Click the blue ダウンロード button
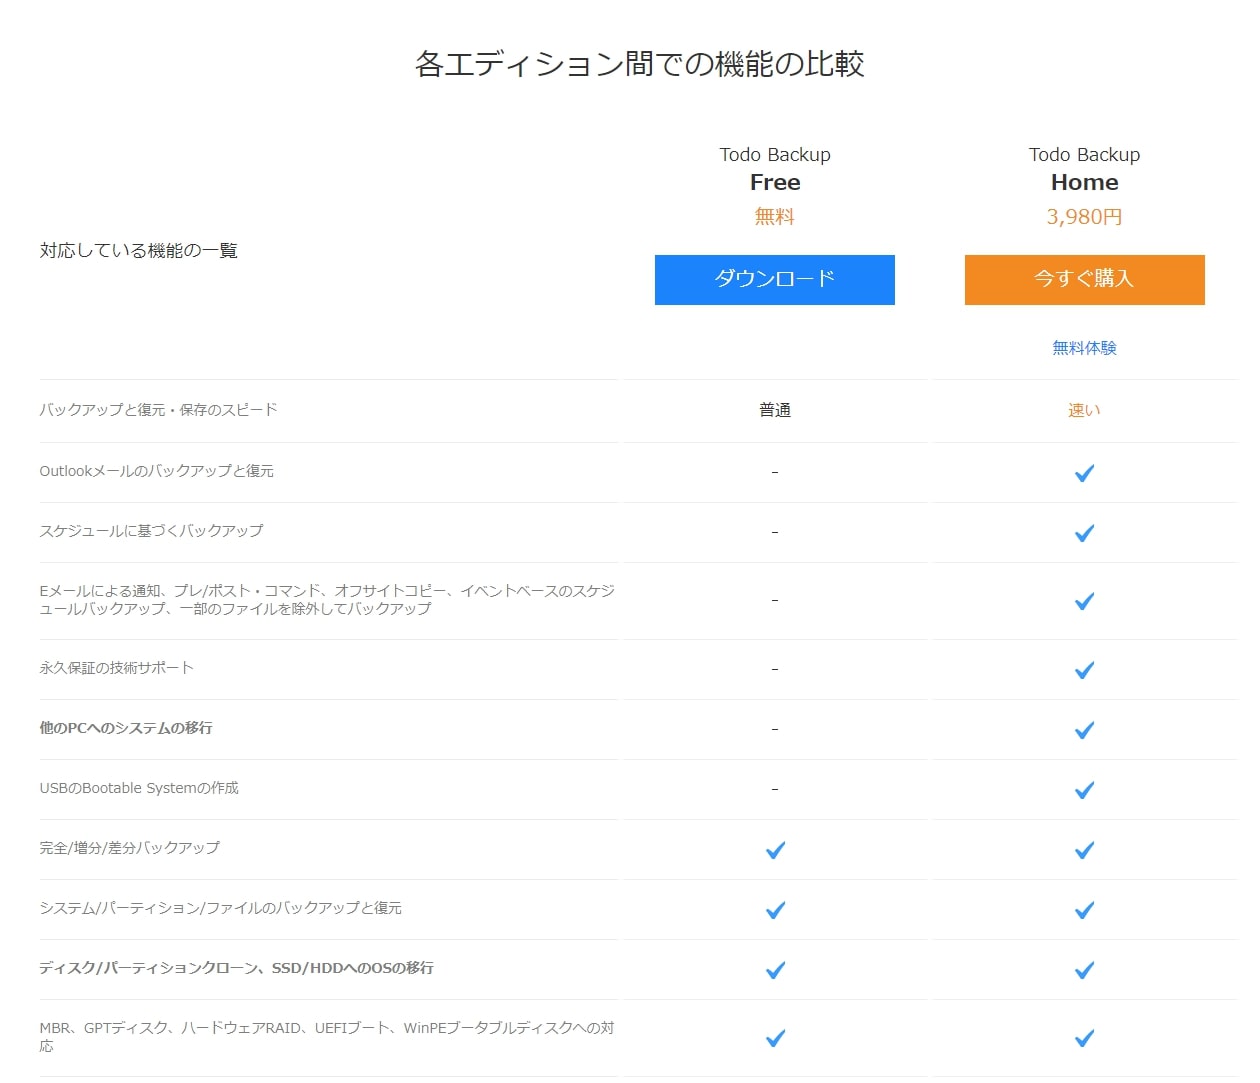 774,279
